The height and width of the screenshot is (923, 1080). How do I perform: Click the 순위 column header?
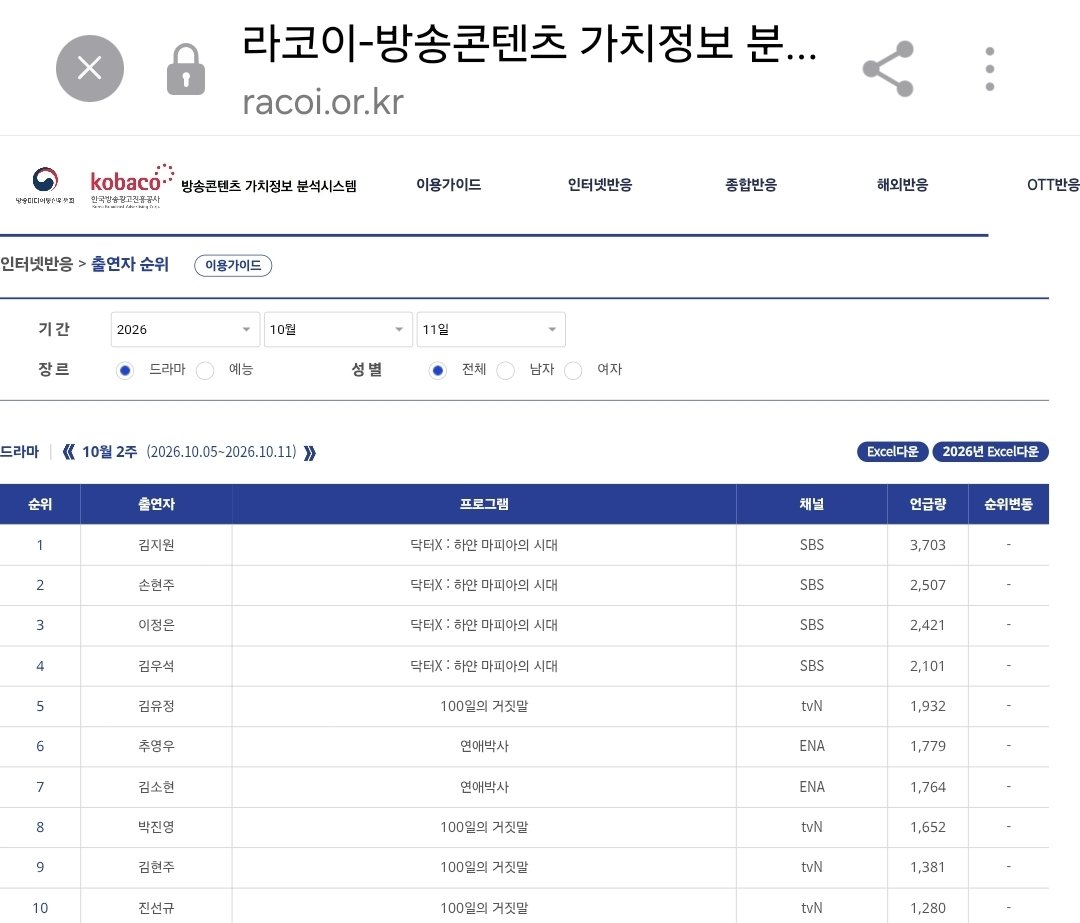[x=40, y=504]
